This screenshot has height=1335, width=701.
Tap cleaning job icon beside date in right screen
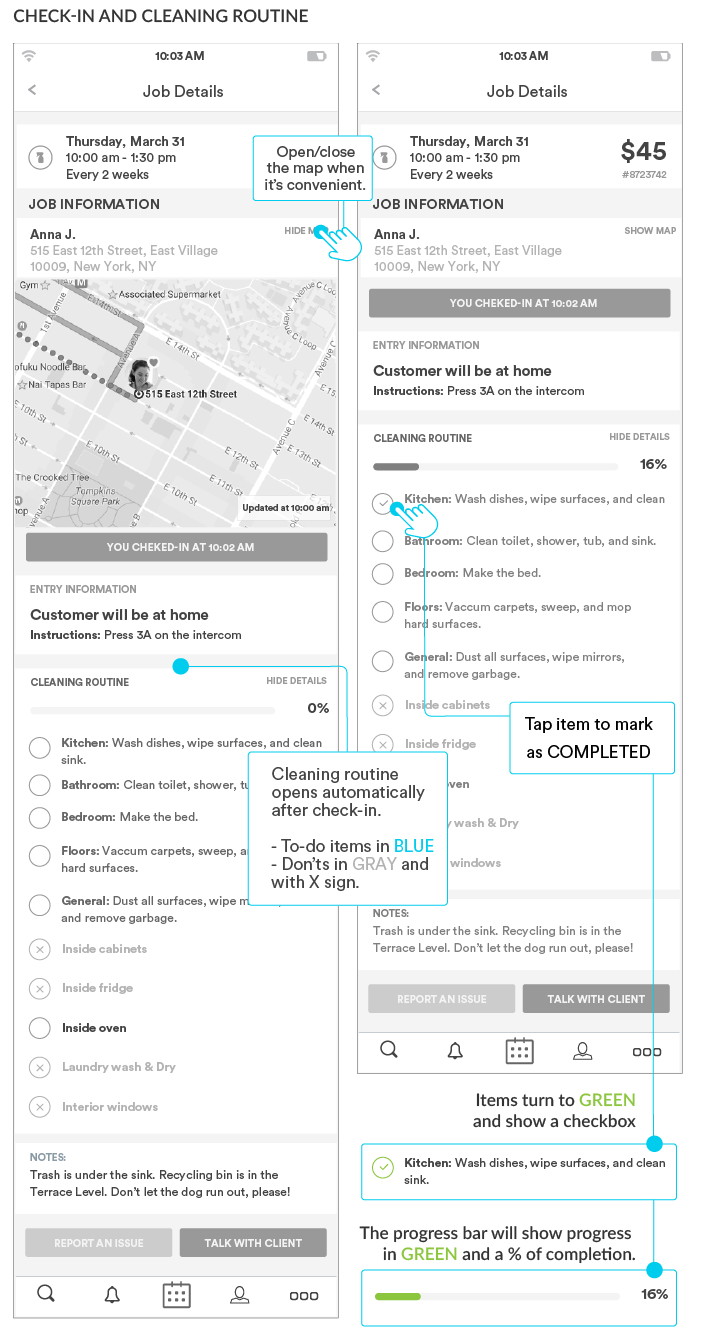385,157
